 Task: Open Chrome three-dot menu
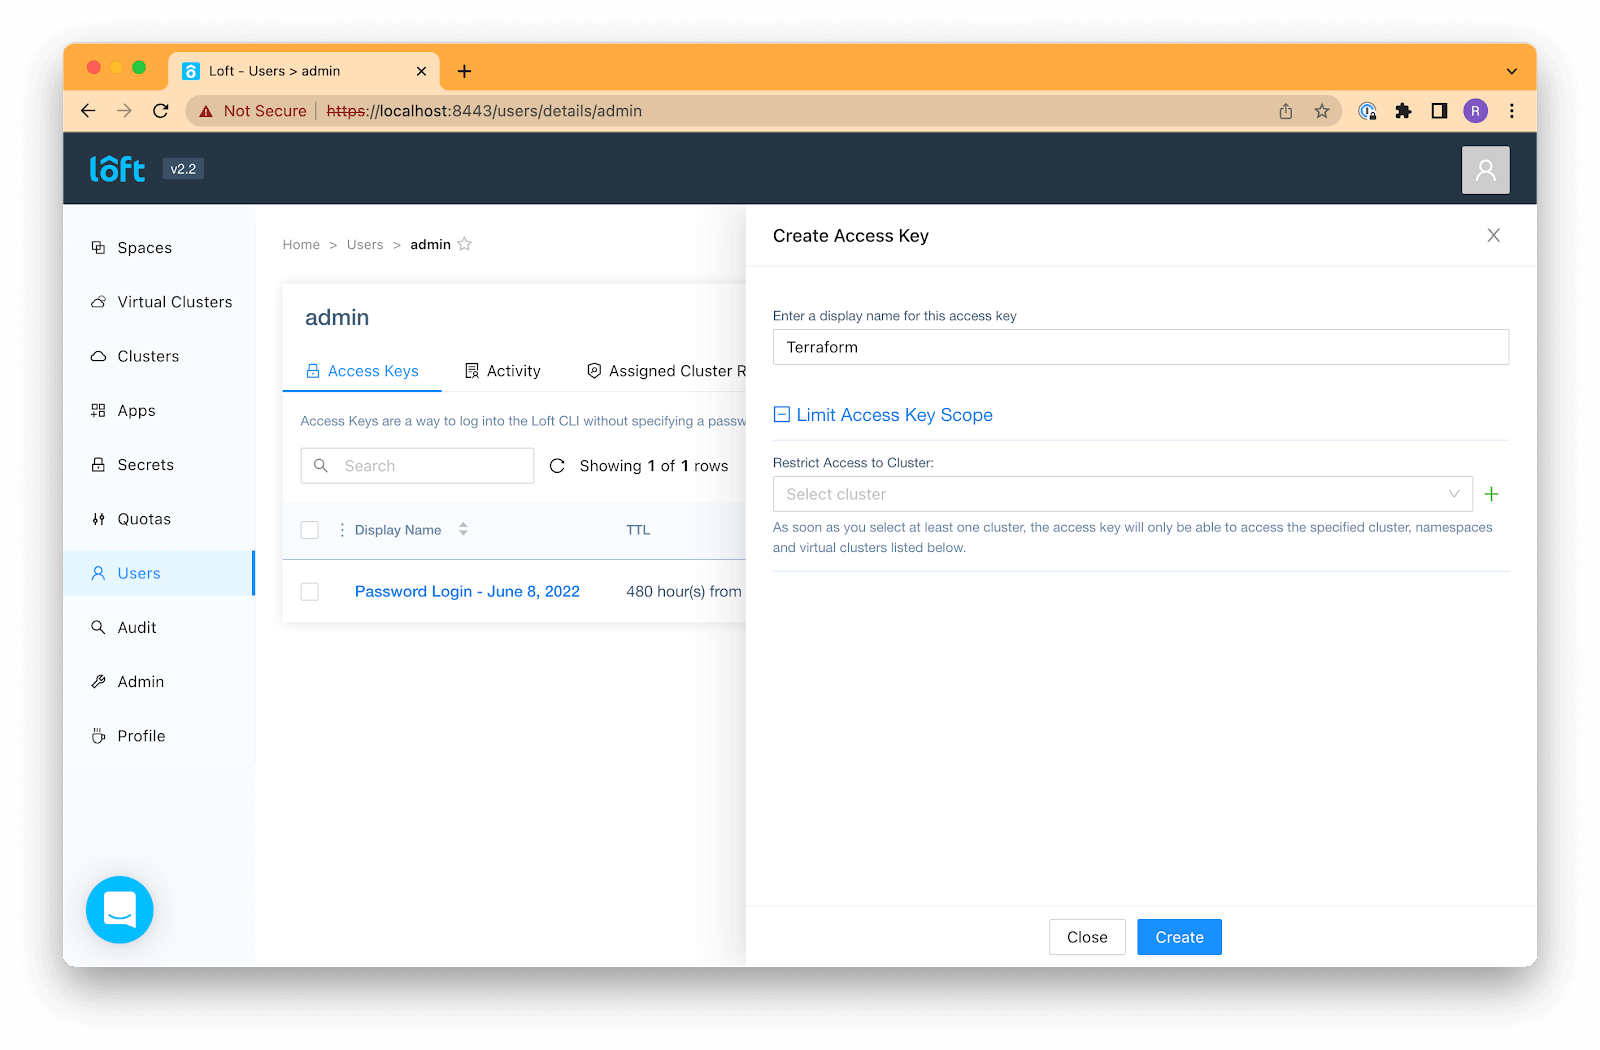tap(1512, 111)
